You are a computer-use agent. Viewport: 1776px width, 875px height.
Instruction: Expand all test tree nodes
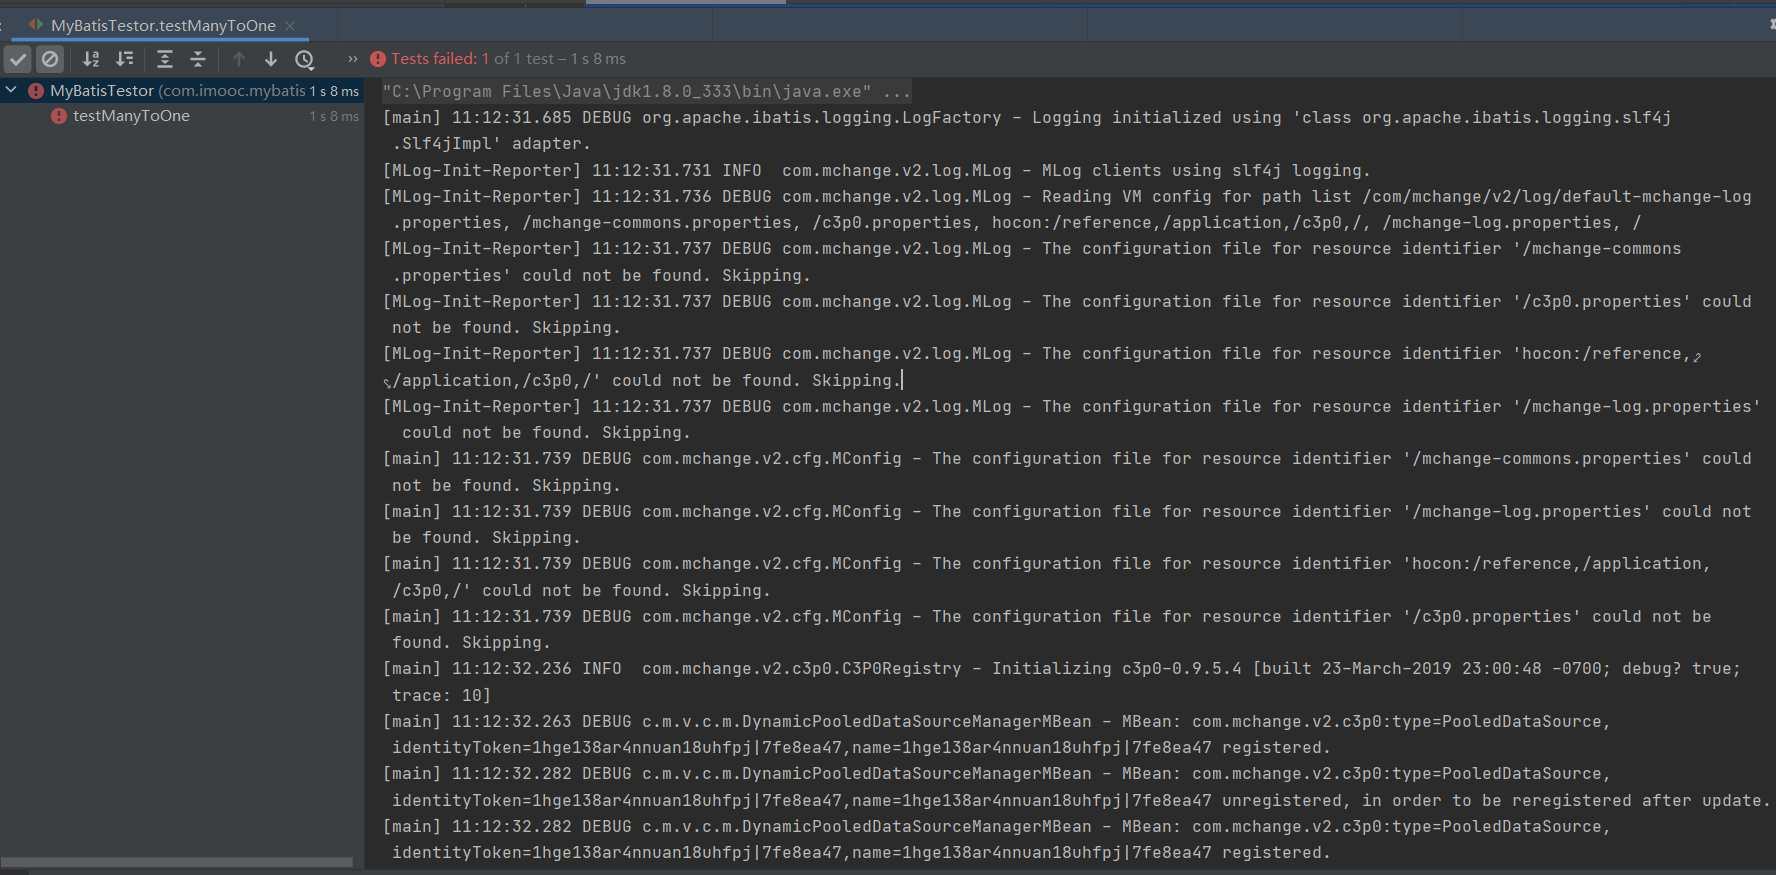coord(165,59)
